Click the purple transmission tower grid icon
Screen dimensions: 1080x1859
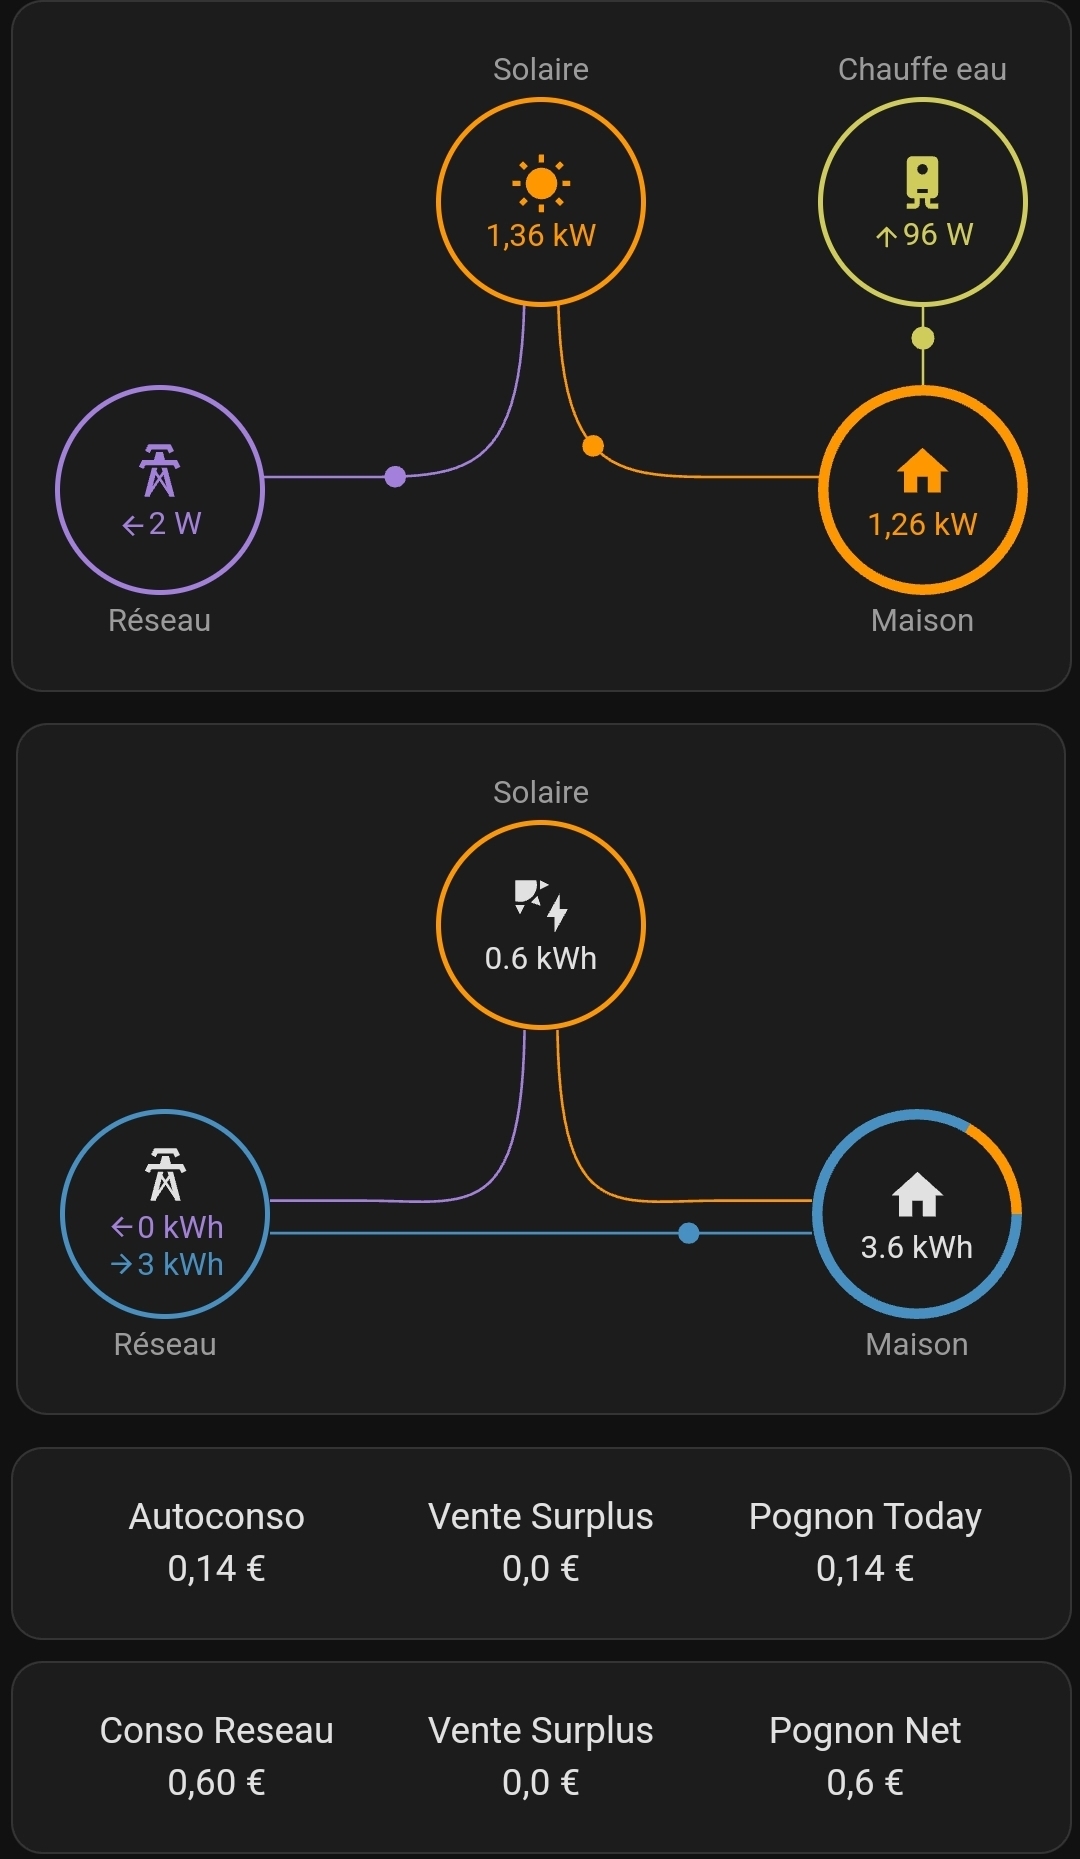[x=160, y=470]
